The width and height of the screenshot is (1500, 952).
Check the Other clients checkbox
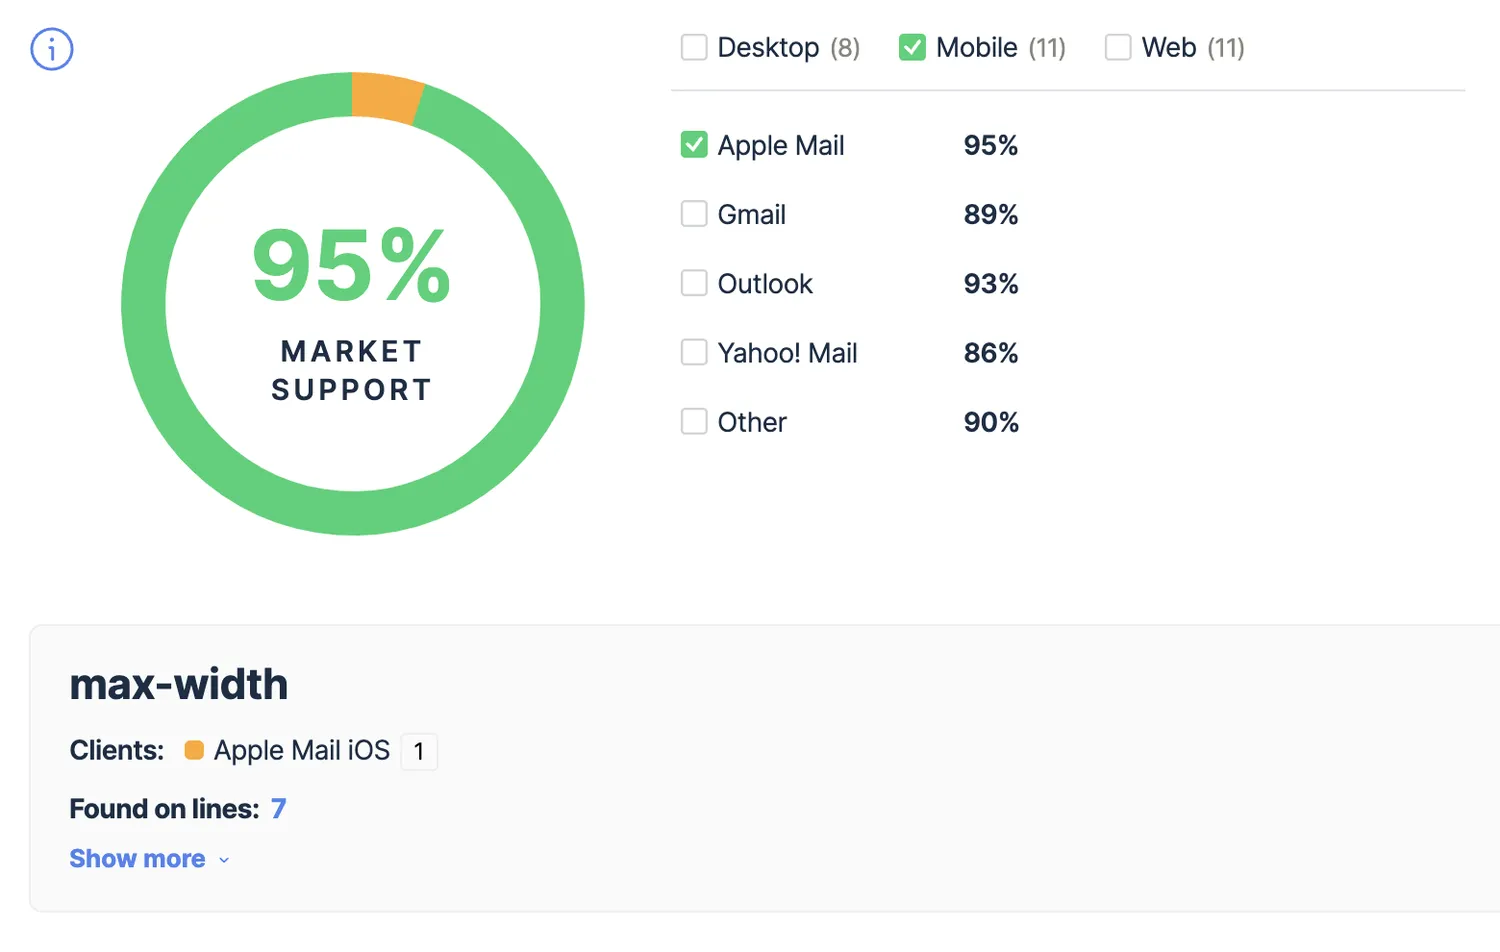tap(694, 421)
